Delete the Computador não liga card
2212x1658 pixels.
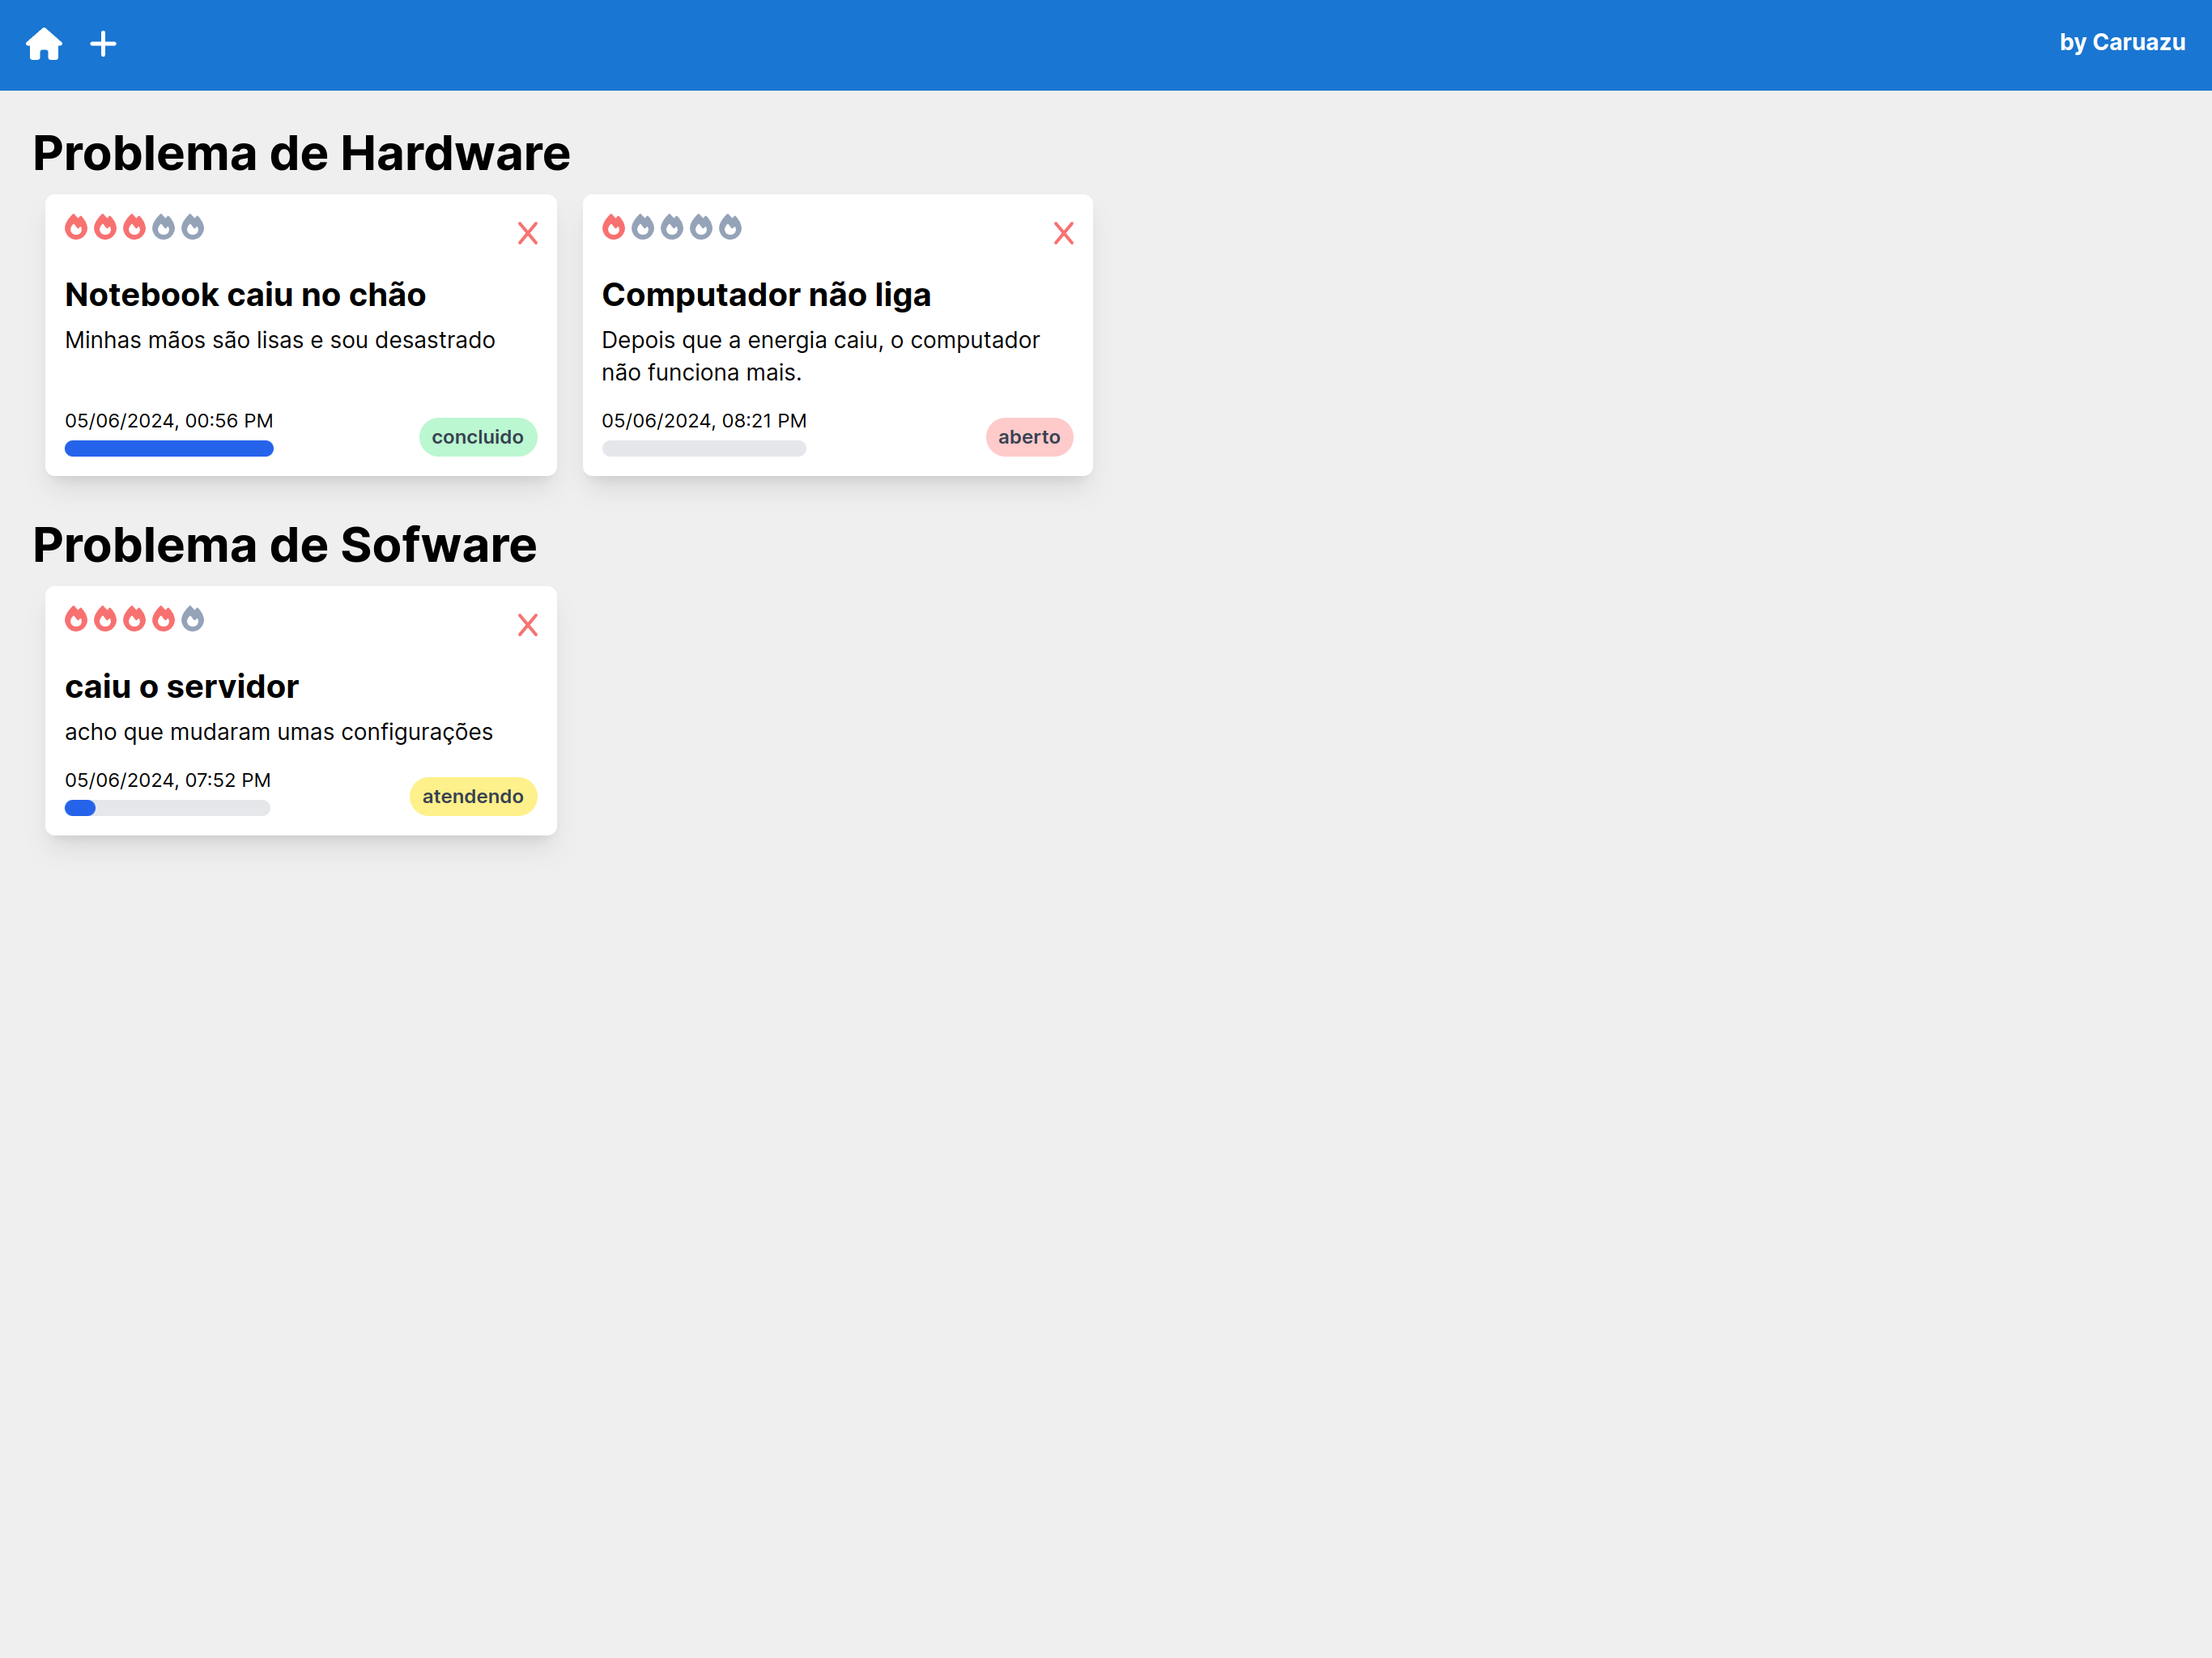(1063, 233)
